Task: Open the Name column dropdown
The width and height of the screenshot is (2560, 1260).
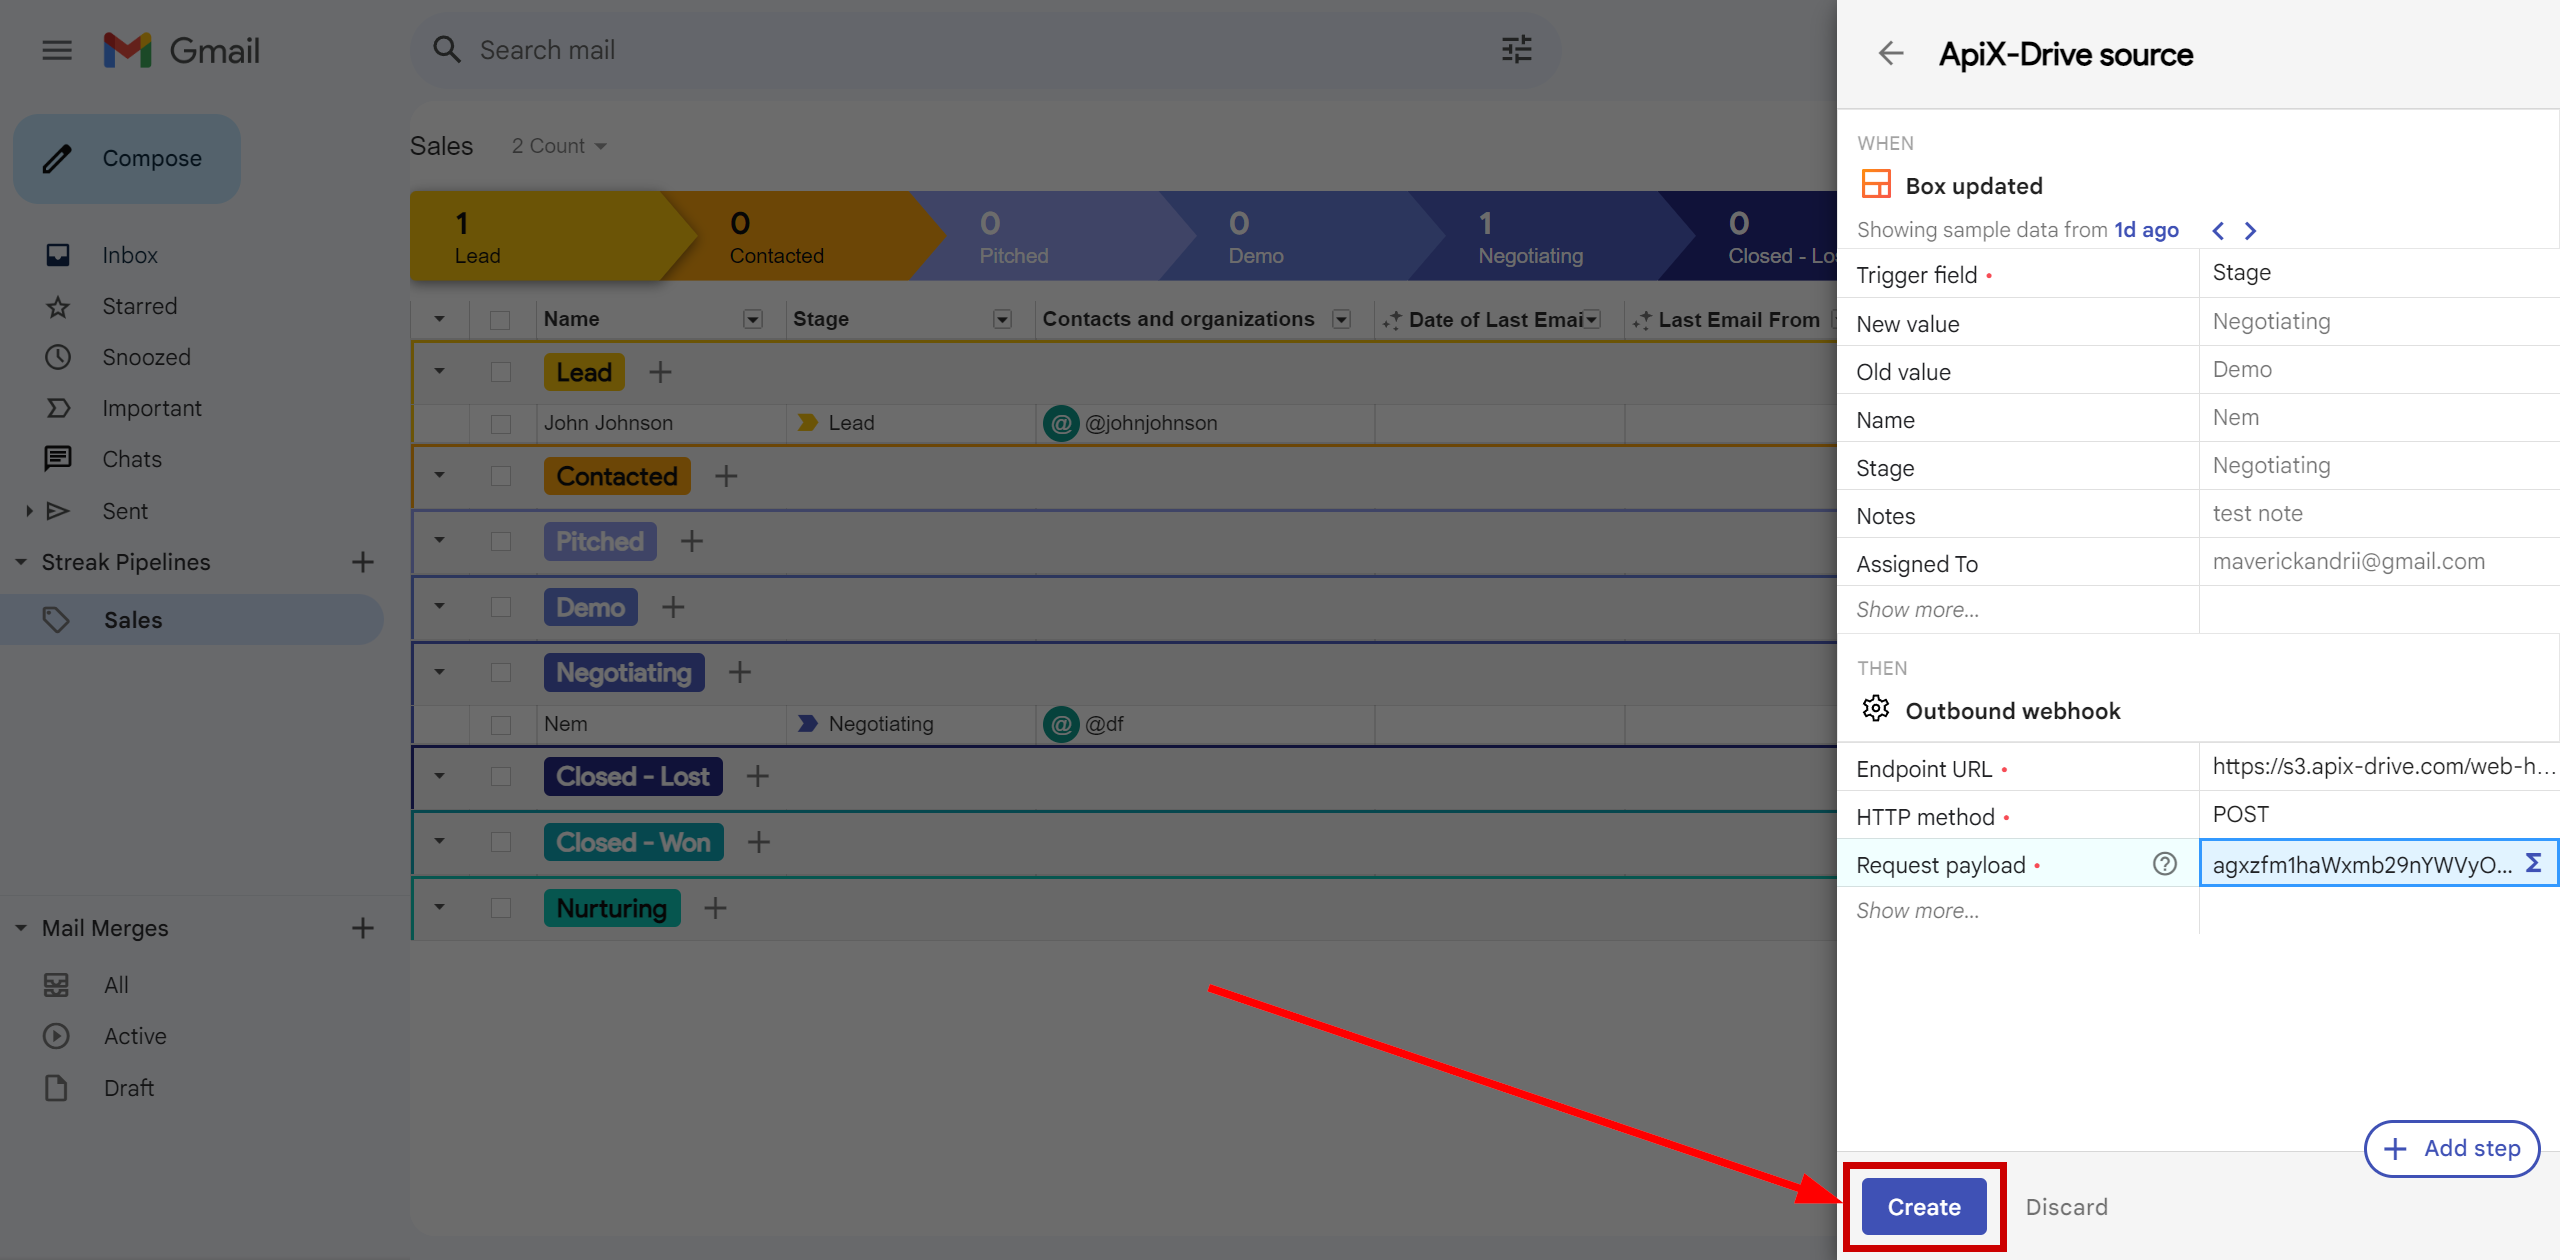Action: (x=753, y=319)
